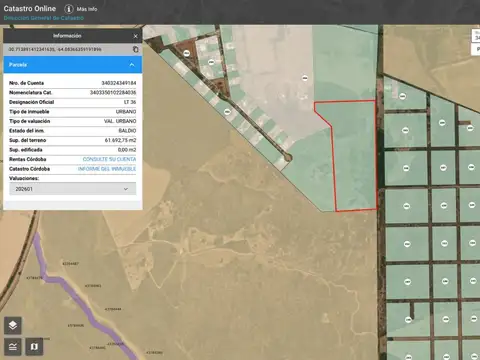The image size is (480, 360).
Task: Click the Sup. del terreno label
Action: coord(28,140)
